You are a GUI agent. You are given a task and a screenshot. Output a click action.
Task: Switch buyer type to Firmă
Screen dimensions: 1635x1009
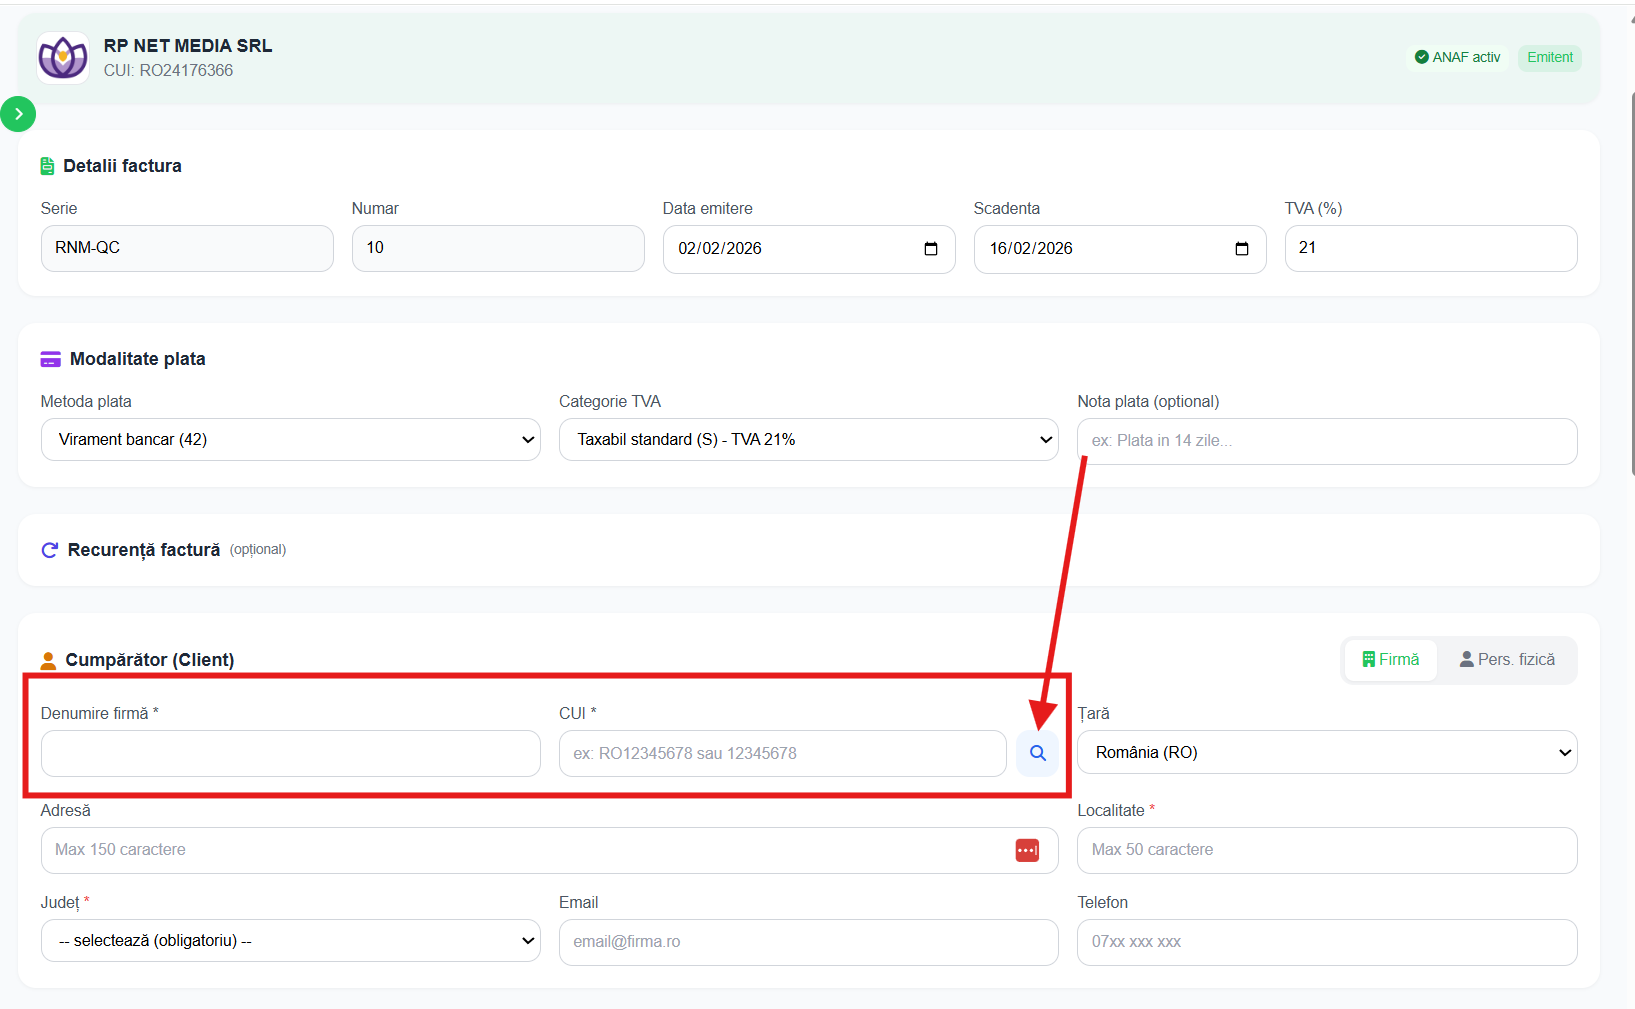pos(1391,660)
